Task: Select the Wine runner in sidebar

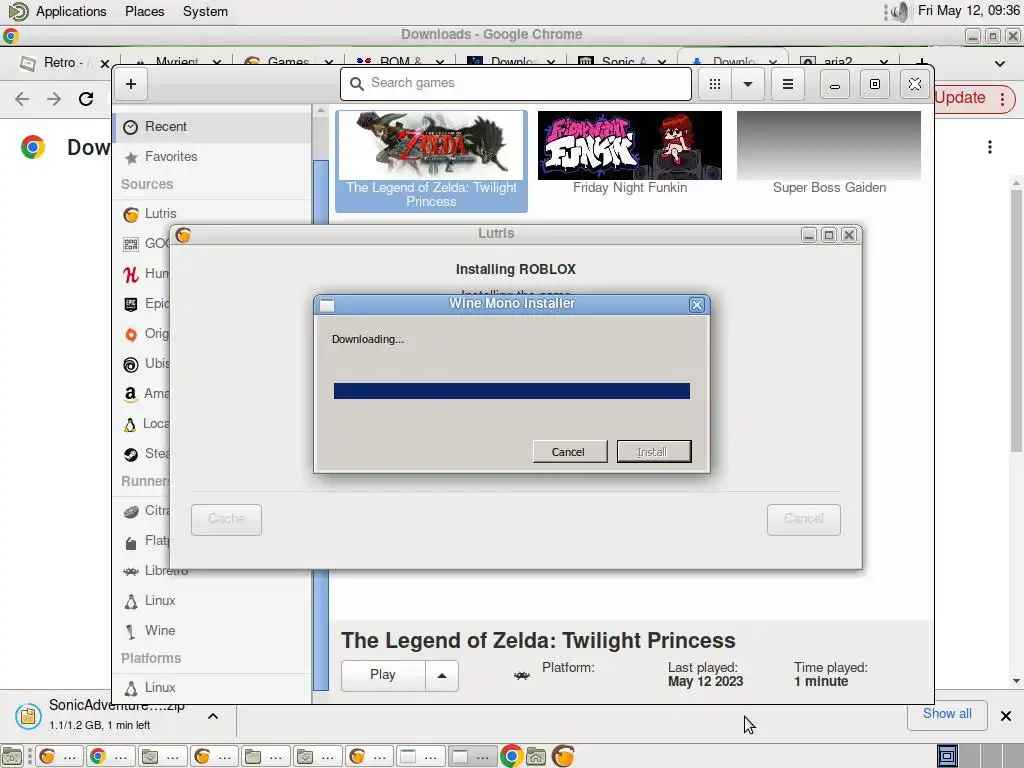Action: (x=212, y=631)
